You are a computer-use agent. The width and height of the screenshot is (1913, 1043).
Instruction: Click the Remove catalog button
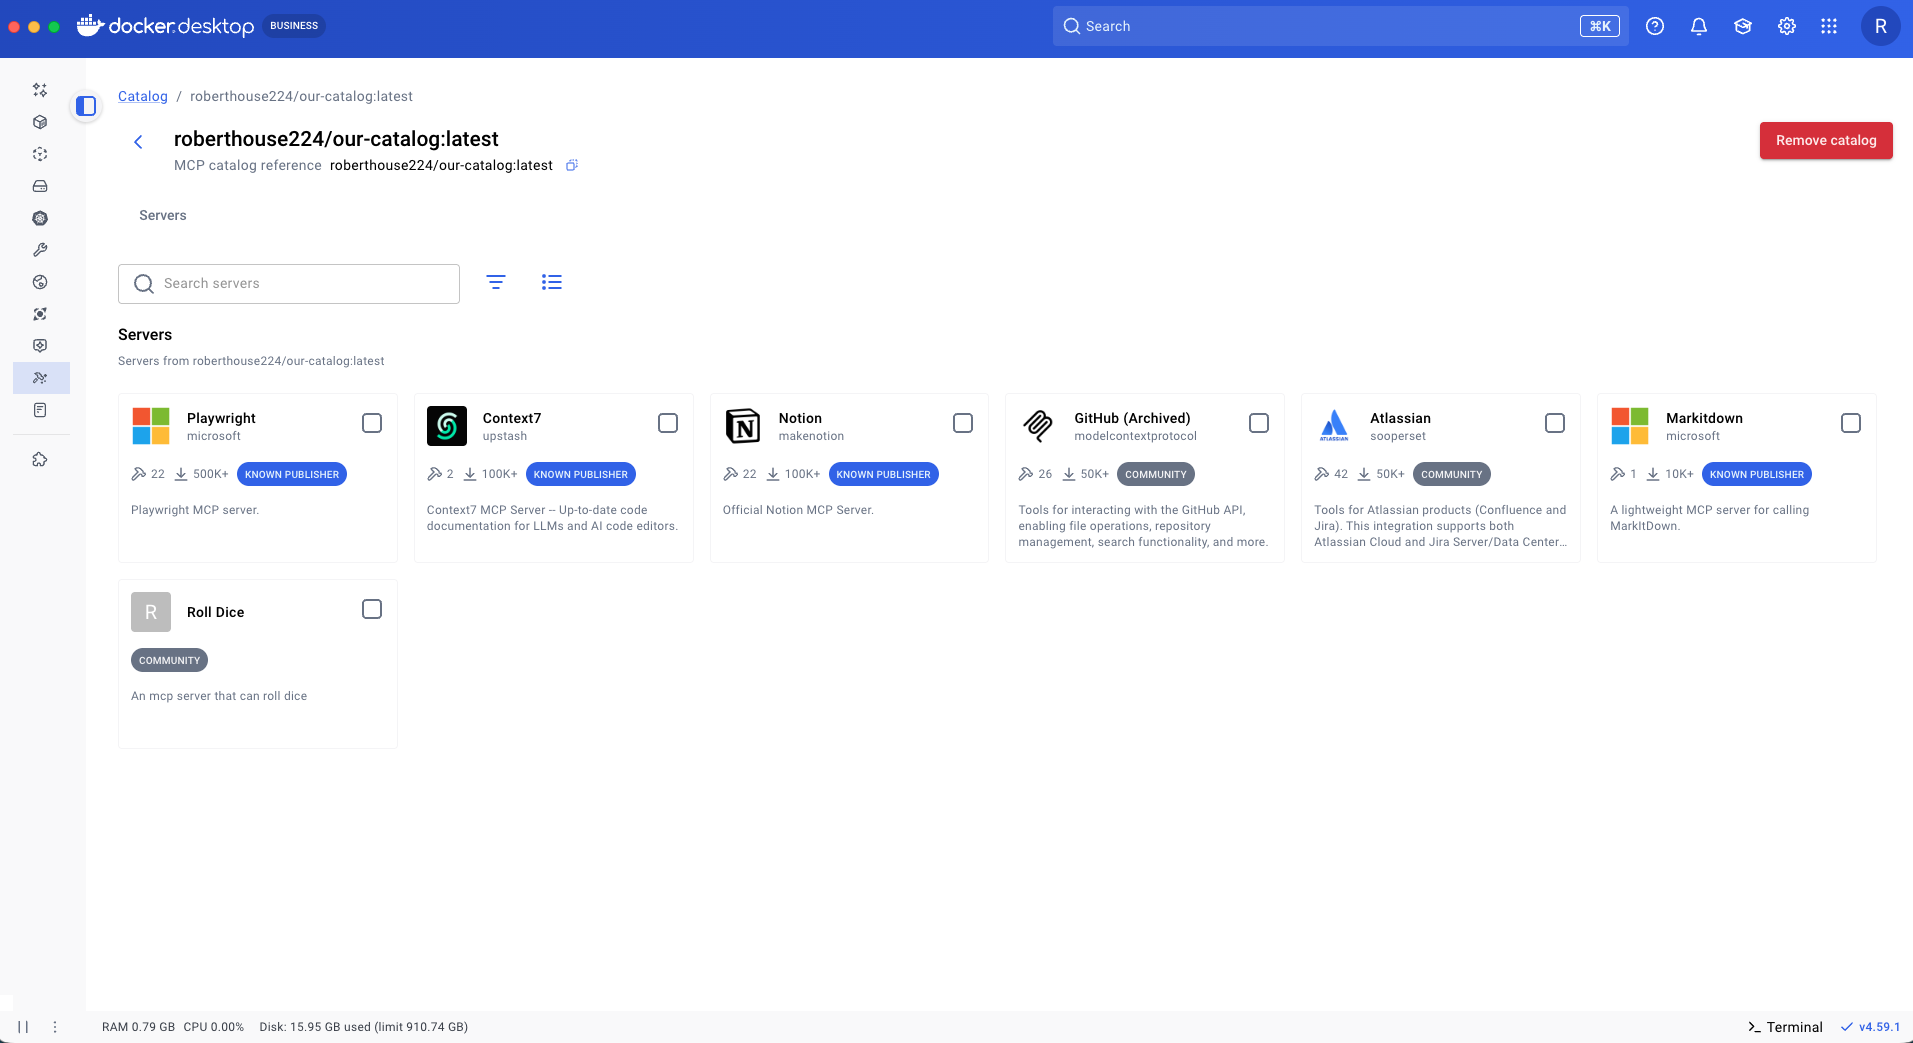pyautogui.click(x=1826, y=141)
